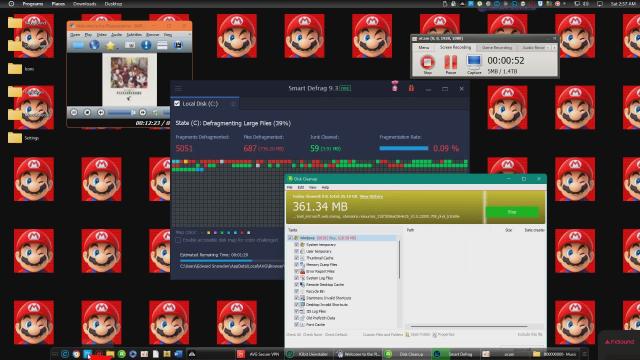Click the playlist icon in media player toolbar
The height and width of the screenshot is (360, 640).
pyautogui.click(x=162, y=45)
